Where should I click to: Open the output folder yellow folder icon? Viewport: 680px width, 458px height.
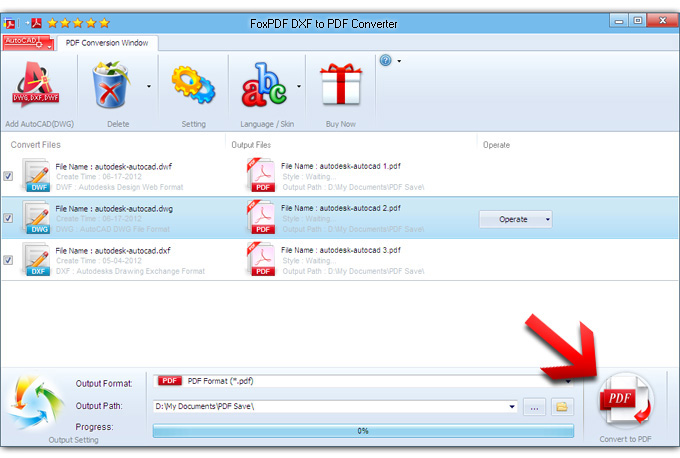(x=562, y=407)
